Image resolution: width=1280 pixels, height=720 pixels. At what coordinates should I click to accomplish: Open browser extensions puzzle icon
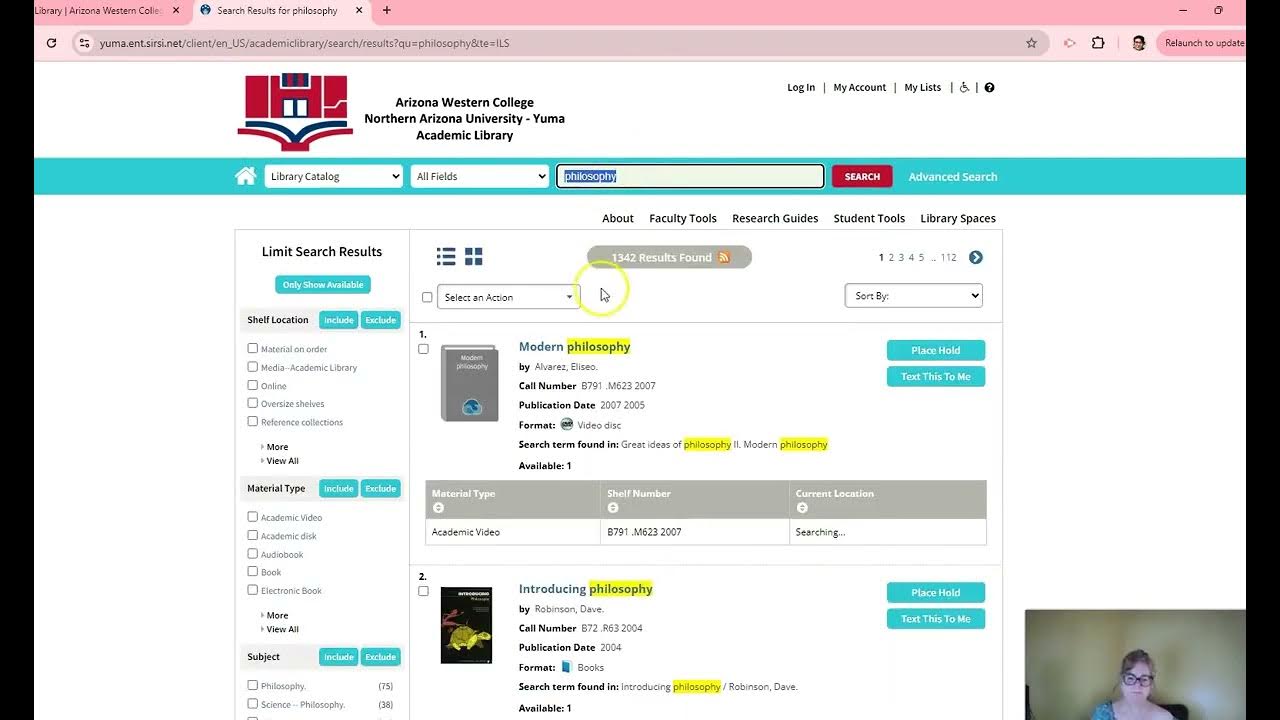coord(1098,43)
